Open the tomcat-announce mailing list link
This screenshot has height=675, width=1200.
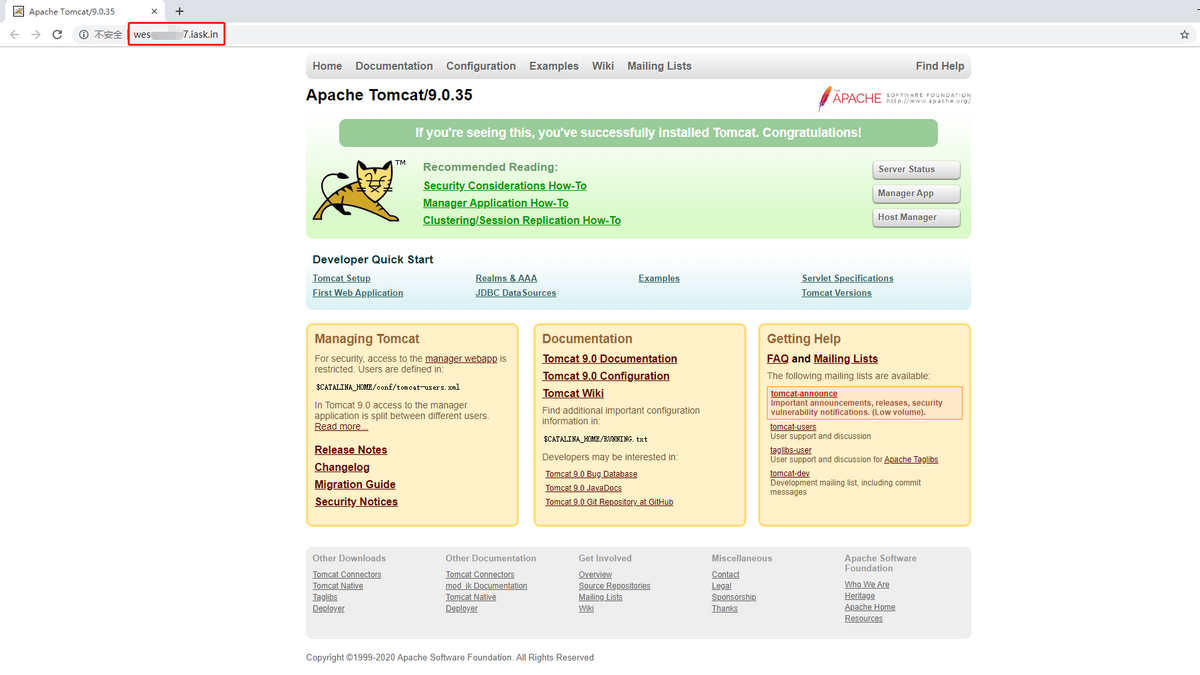coord(804,394)
